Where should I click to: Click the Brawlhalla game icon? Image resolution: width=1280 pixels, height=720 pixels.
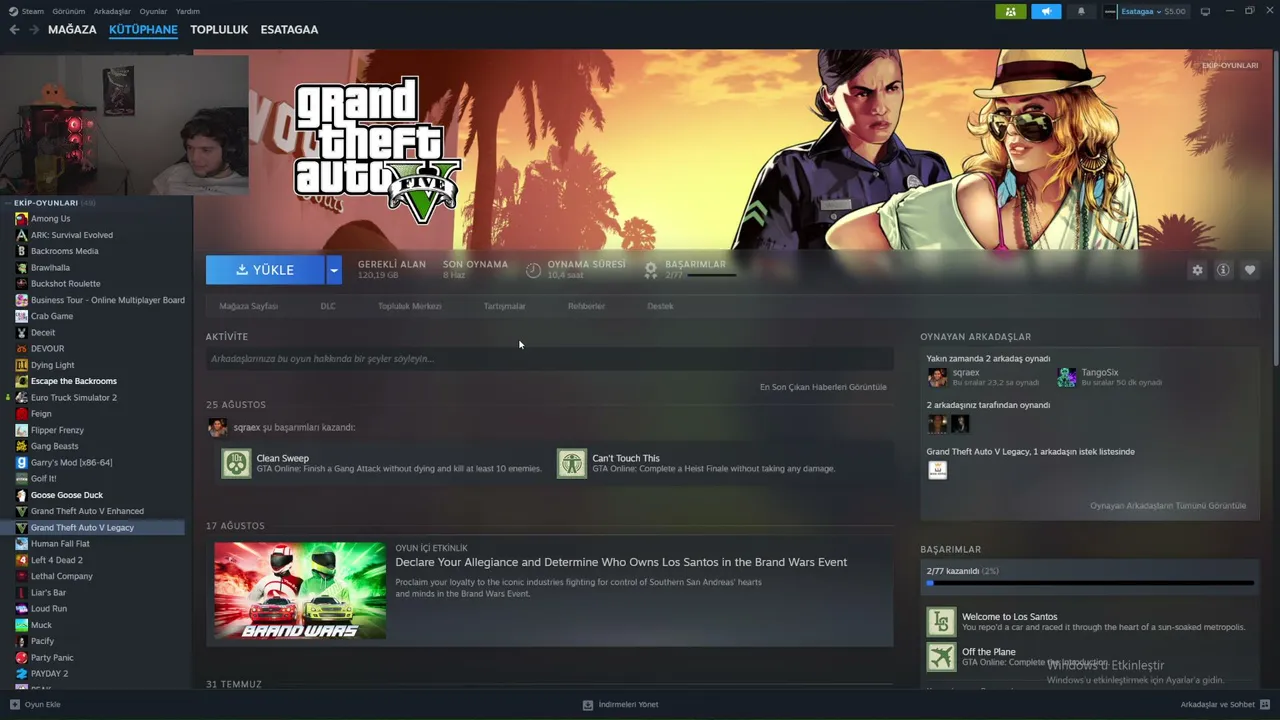21,268
